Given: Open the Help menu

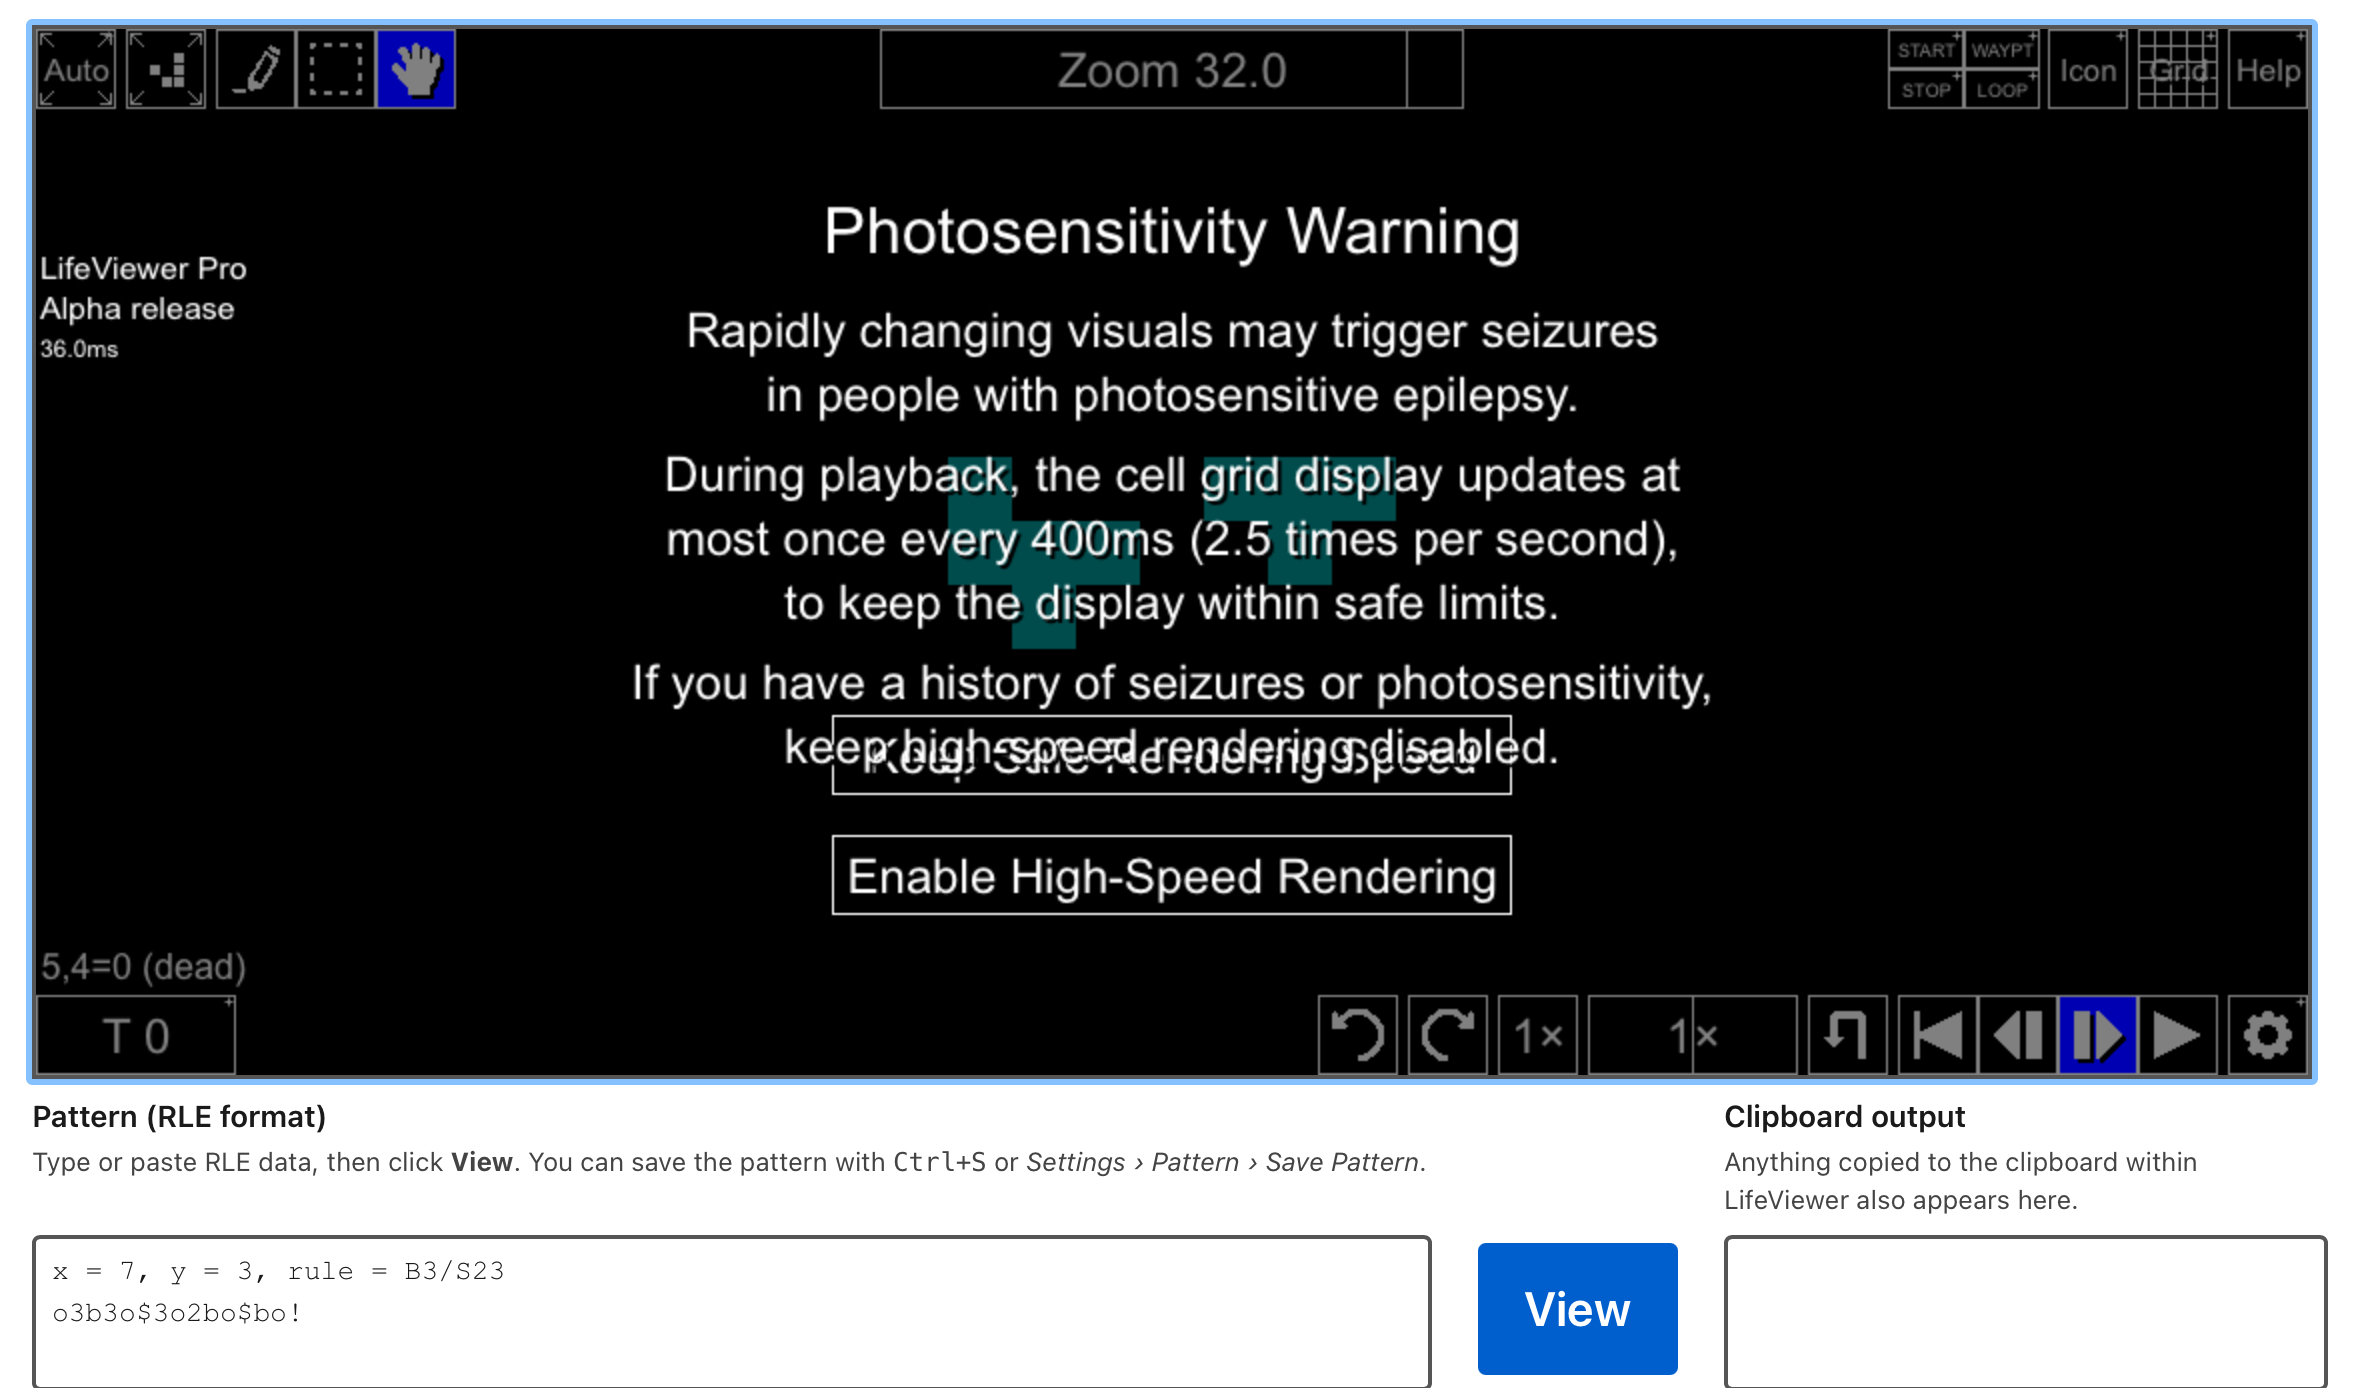Looking at the screenshot, I should tap(2267, 69).
